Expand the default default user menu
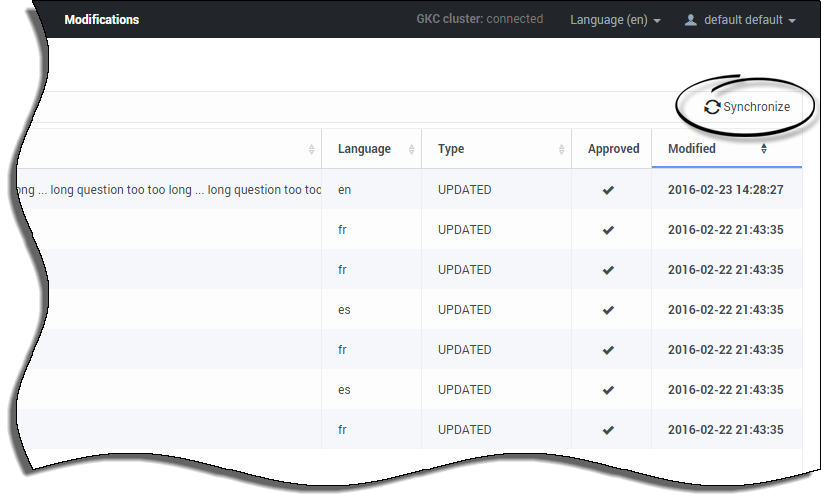 [x=749, y=20]
